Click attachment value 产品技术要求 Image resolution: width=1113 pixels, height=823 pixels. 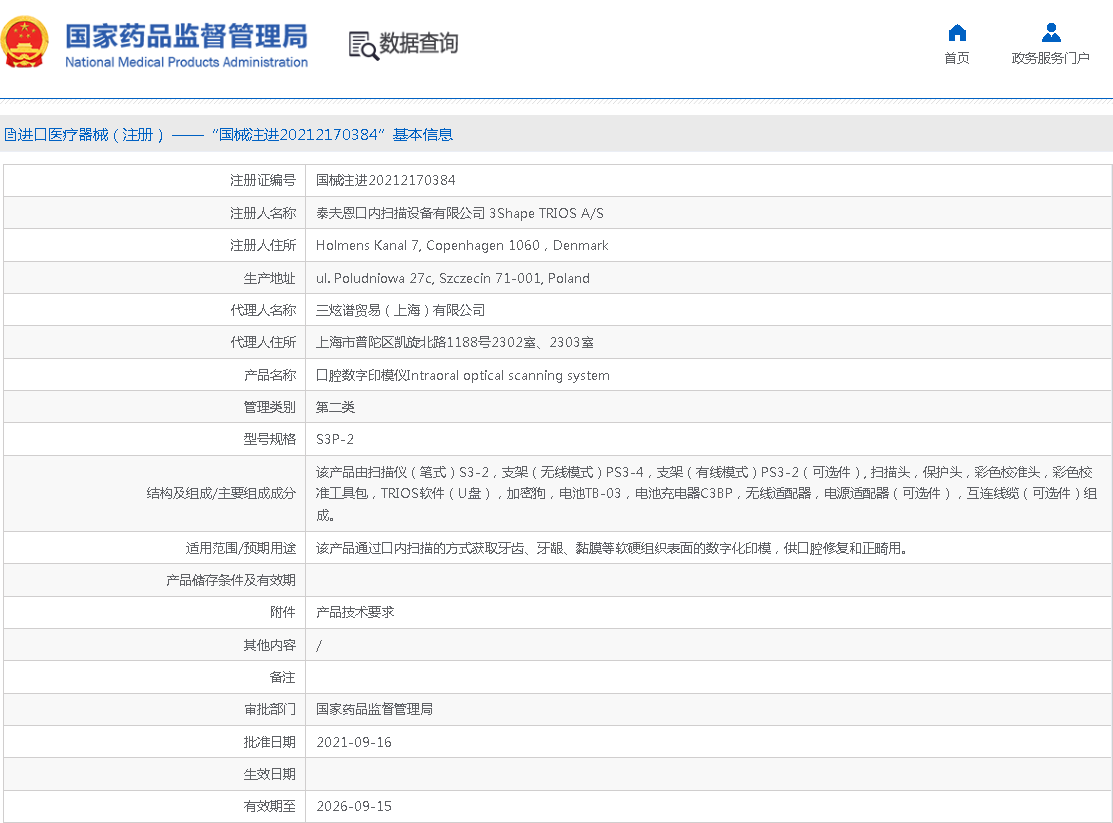tap(355, 612)
